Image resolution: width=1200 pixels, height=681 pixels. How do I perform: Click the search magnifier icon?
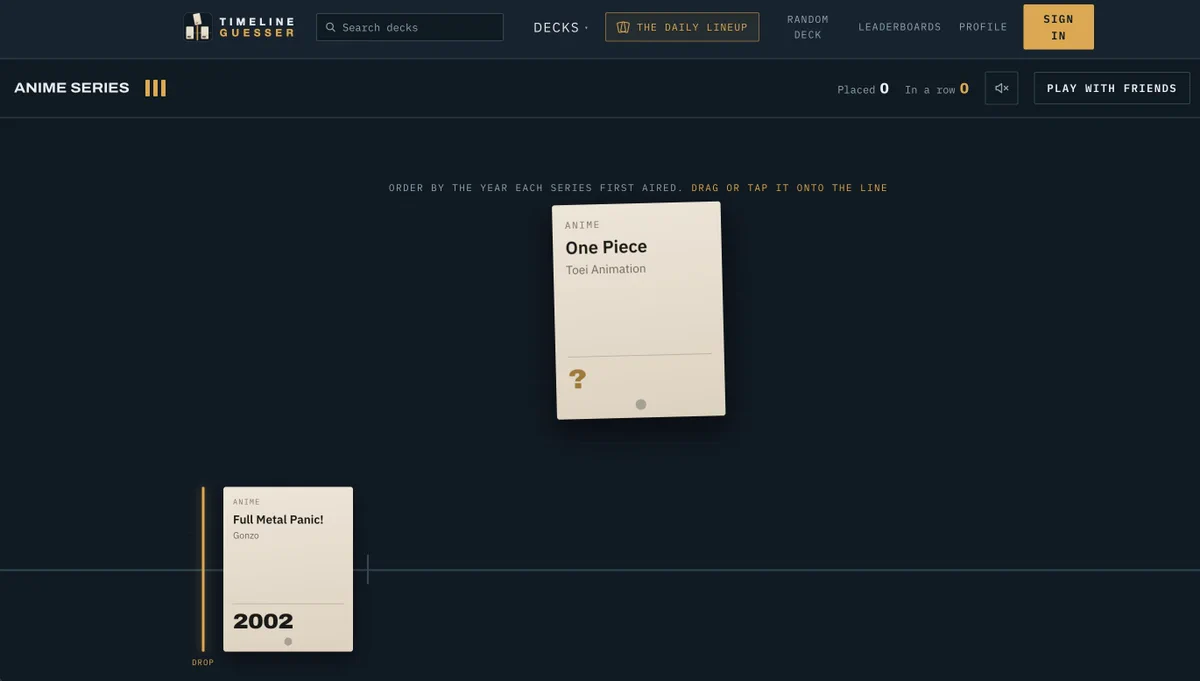point(331,27)
